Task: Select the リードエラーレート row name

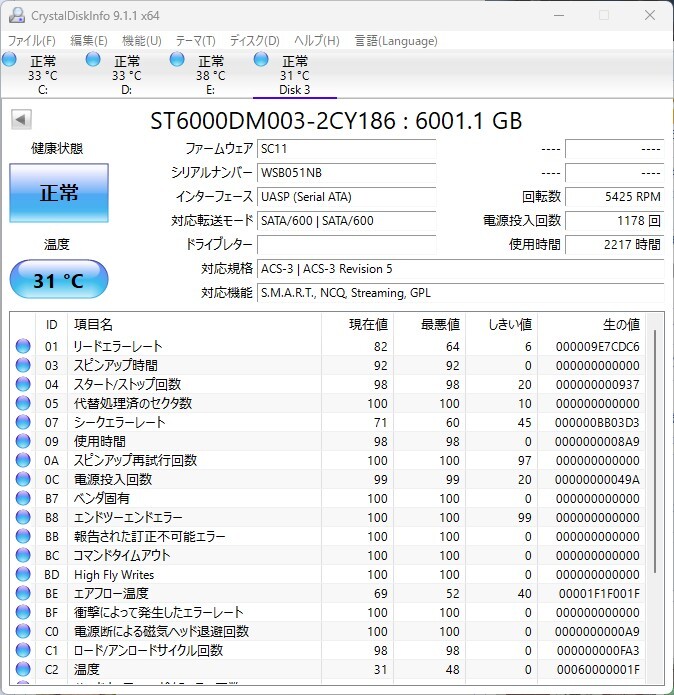Action: 118,346
